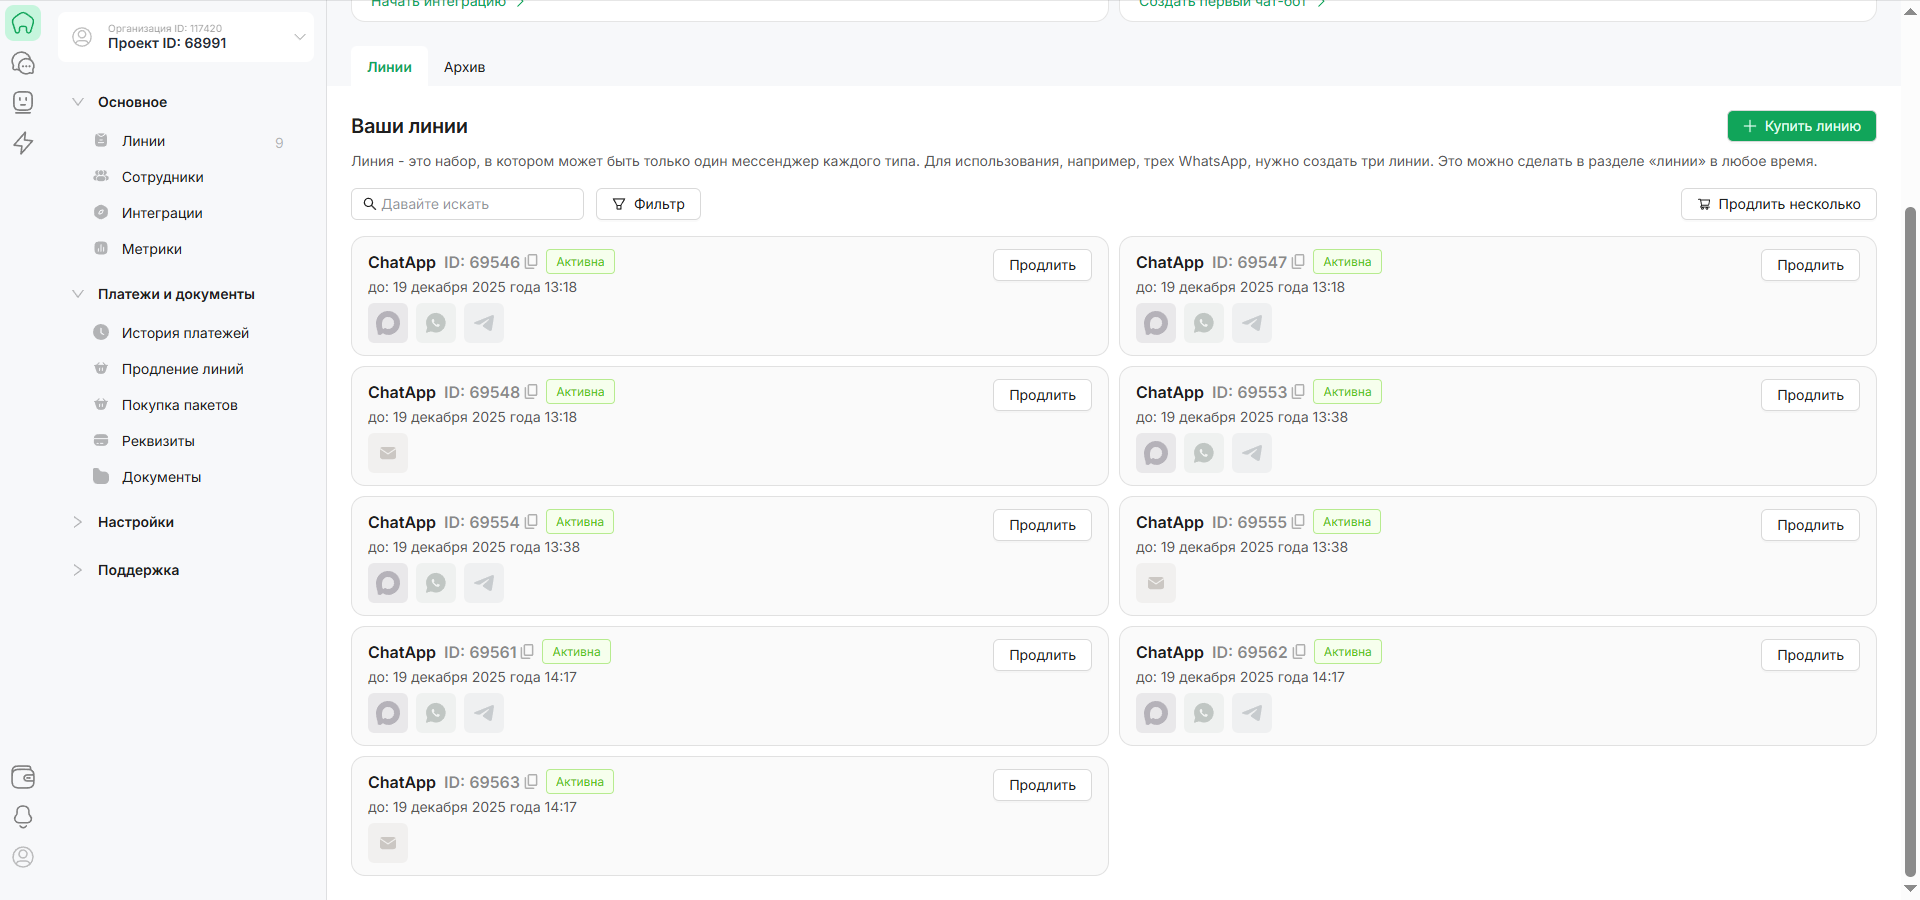Click chat messenger icon in line 69562

pos(1156,713)
